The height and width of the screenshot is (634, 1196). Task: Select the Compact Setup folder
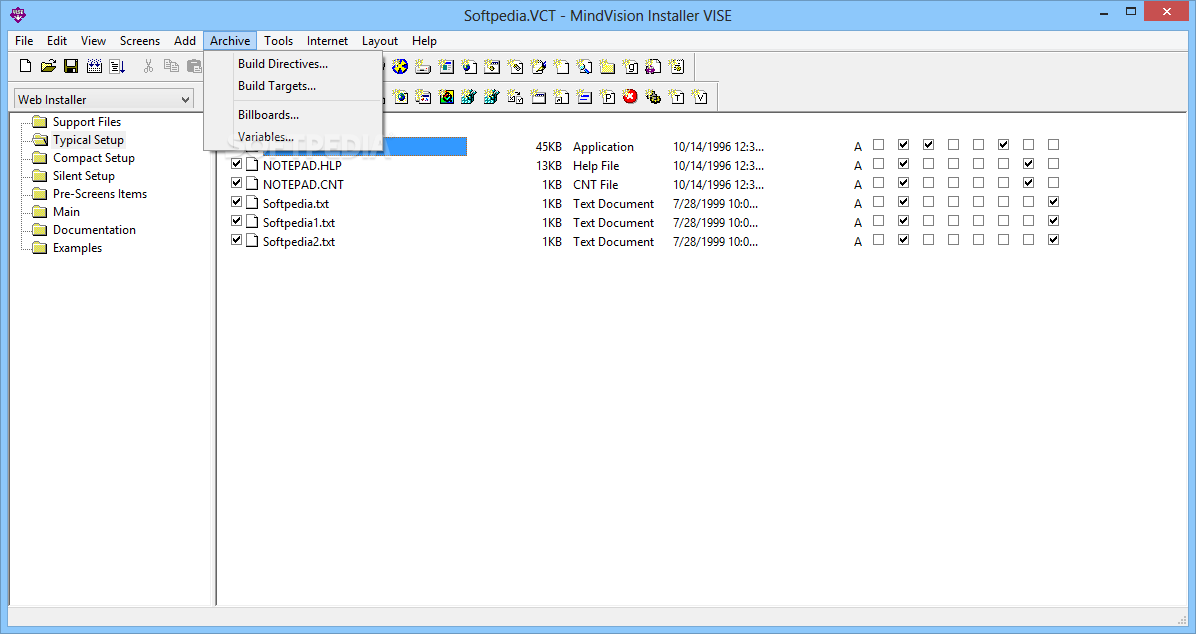point(94,158)
